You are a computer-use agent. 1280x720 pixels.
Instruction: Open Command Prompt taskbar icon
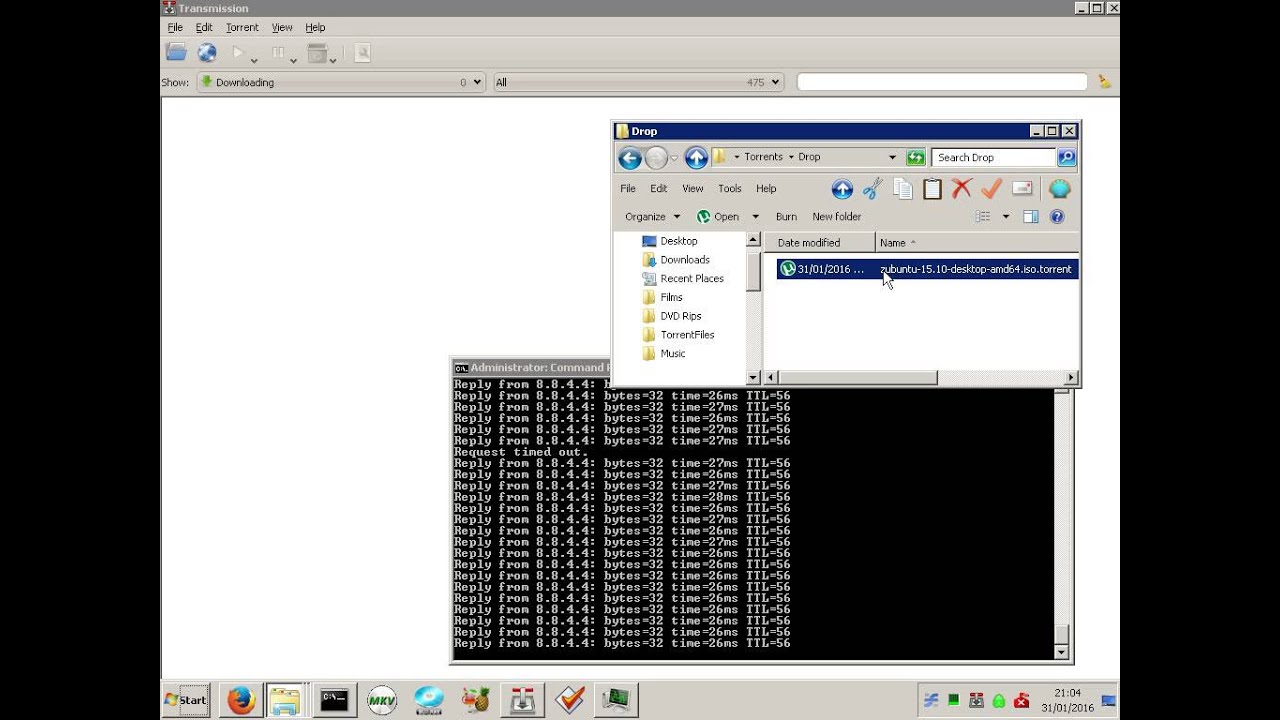(x=334, y=700)
